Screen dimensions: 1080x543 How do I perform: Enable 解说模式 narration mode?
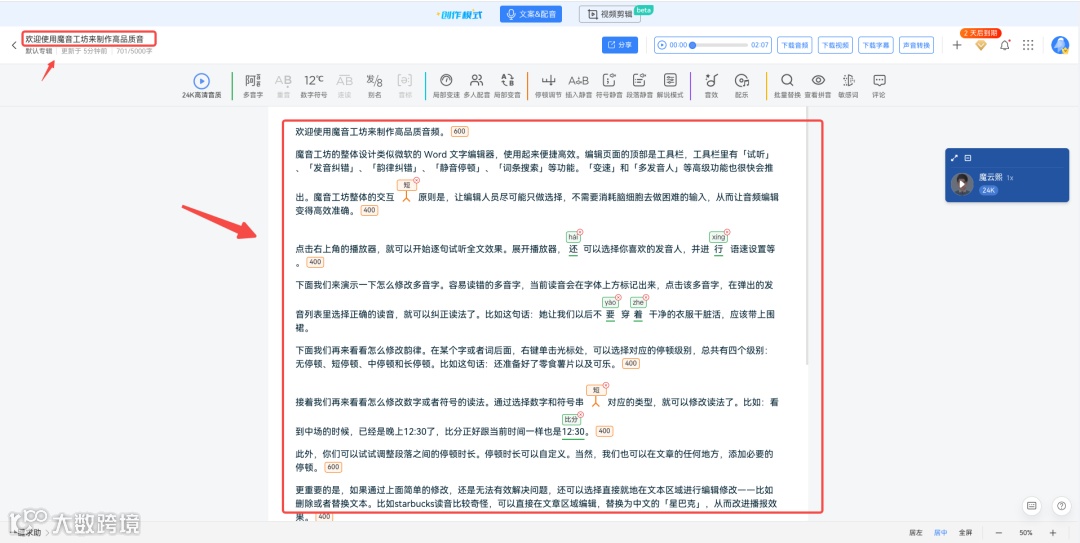click(669, 86)
